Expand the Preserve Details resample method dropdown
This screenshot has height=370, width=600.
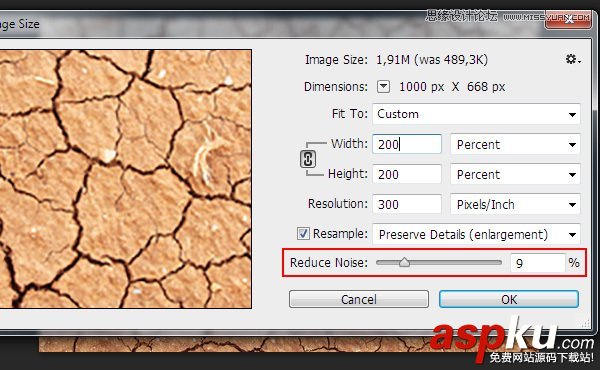point(476,234)
